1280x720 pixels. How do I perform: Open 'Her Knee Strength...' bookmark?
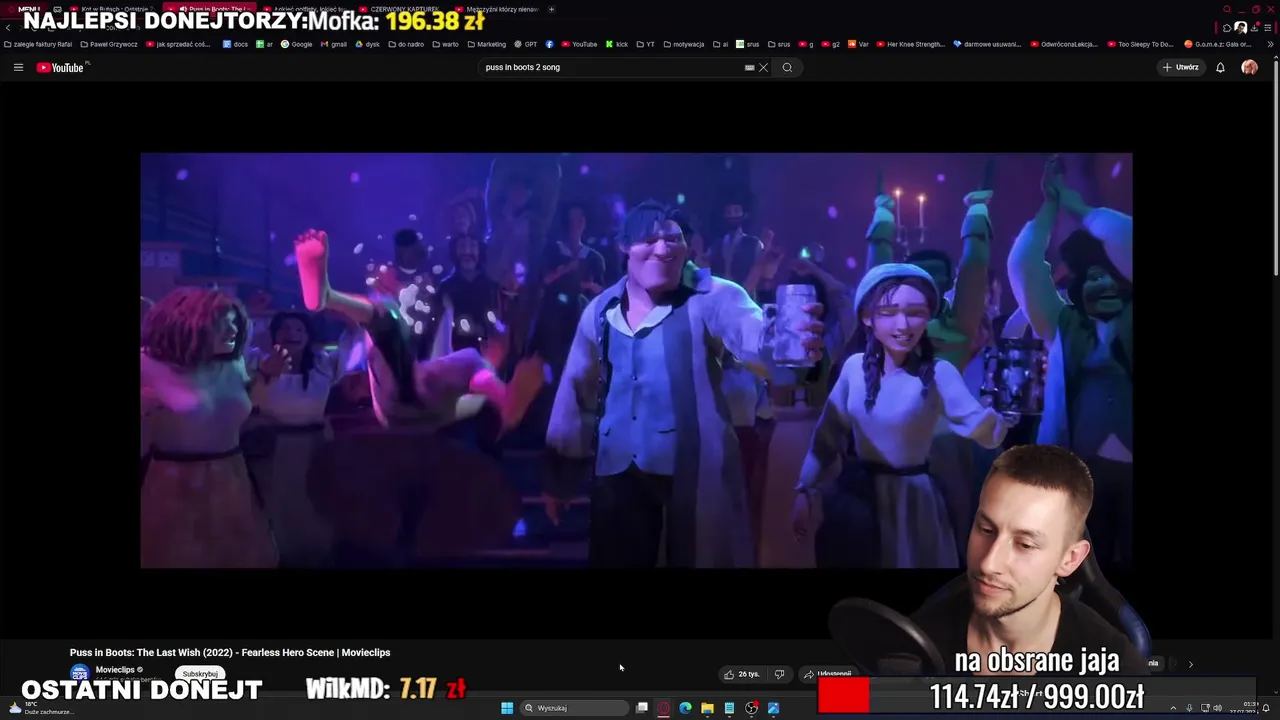[910, 44]
